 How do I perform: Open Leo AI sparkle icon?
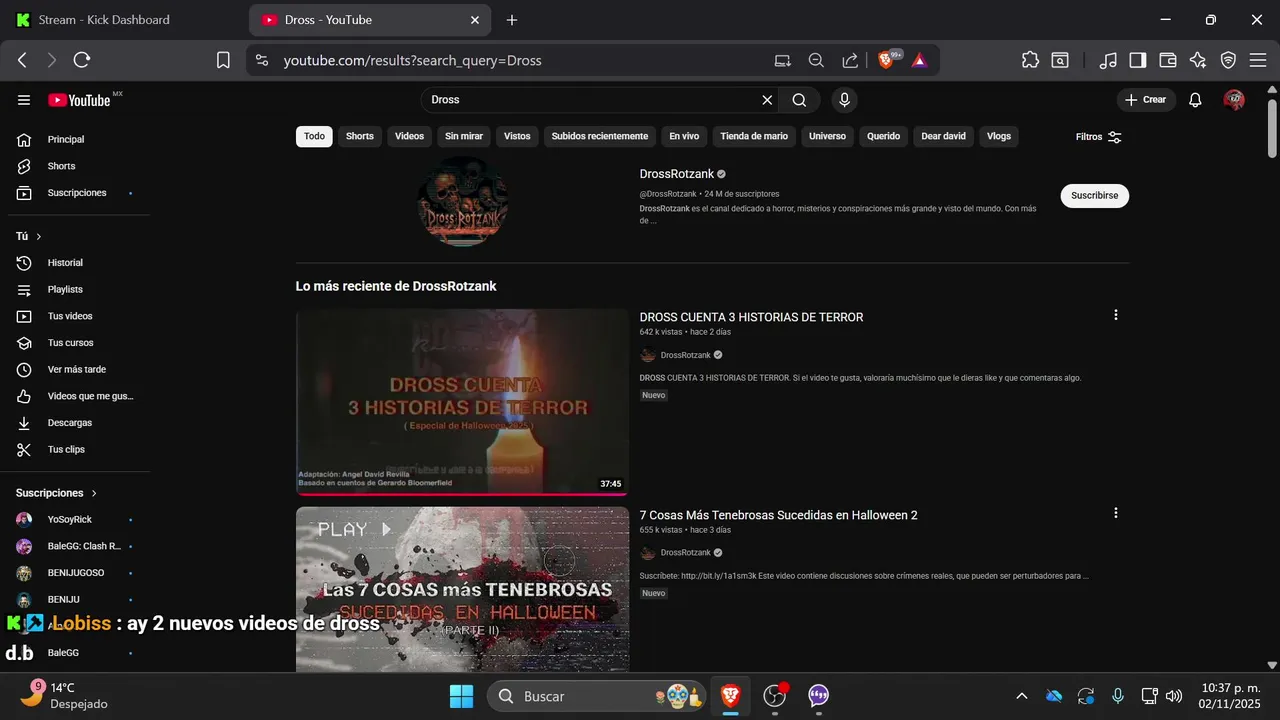[x=1198, y=60]
